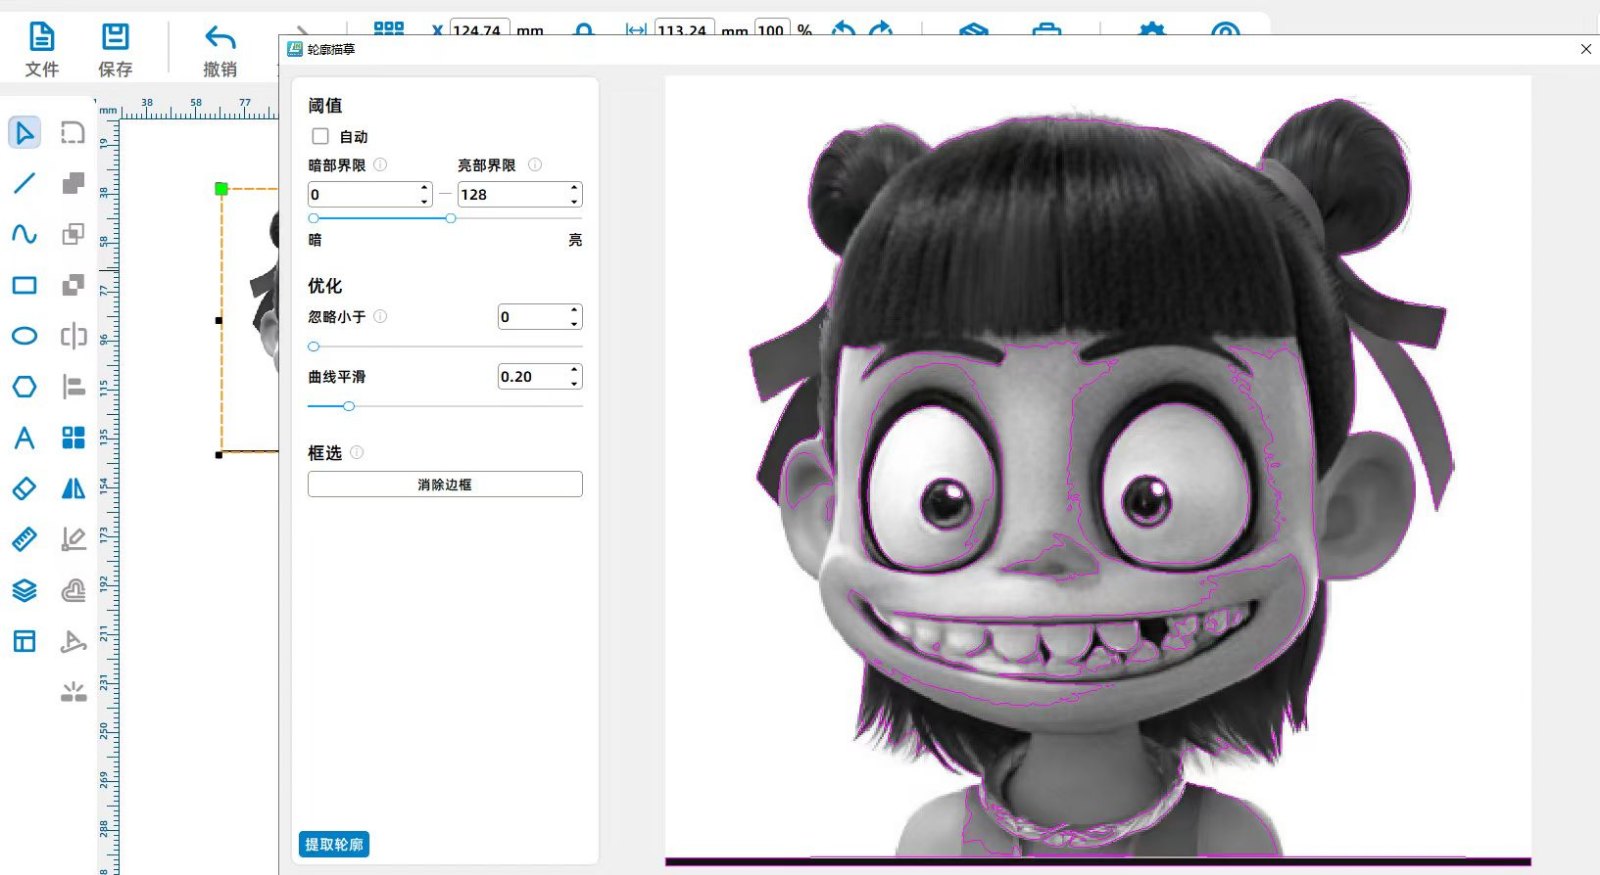1600x875 pixels.
Task: Click the 提取轮廓 extract outline button
Action: point(334,844)
